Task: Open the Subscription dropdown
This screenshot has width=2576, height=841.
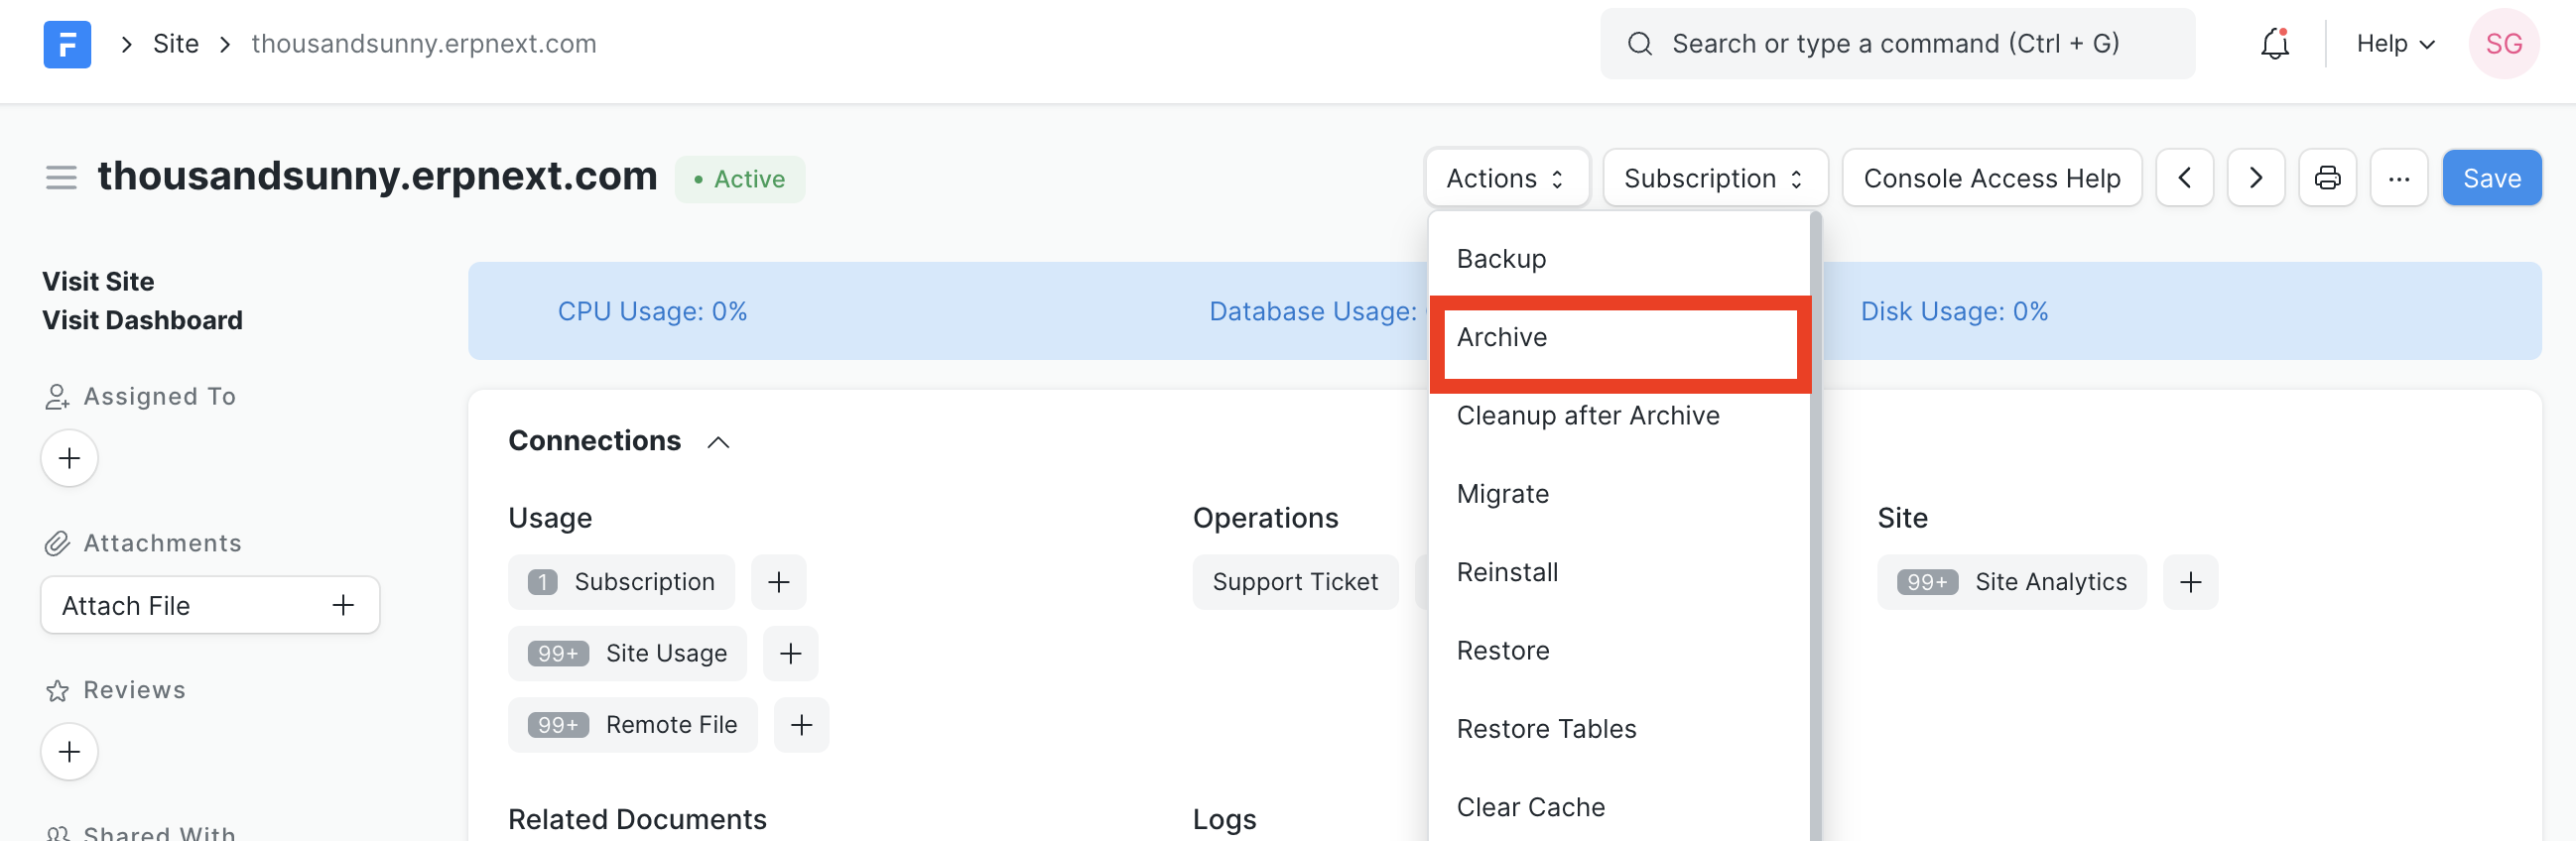Action: click(1714, 178)
